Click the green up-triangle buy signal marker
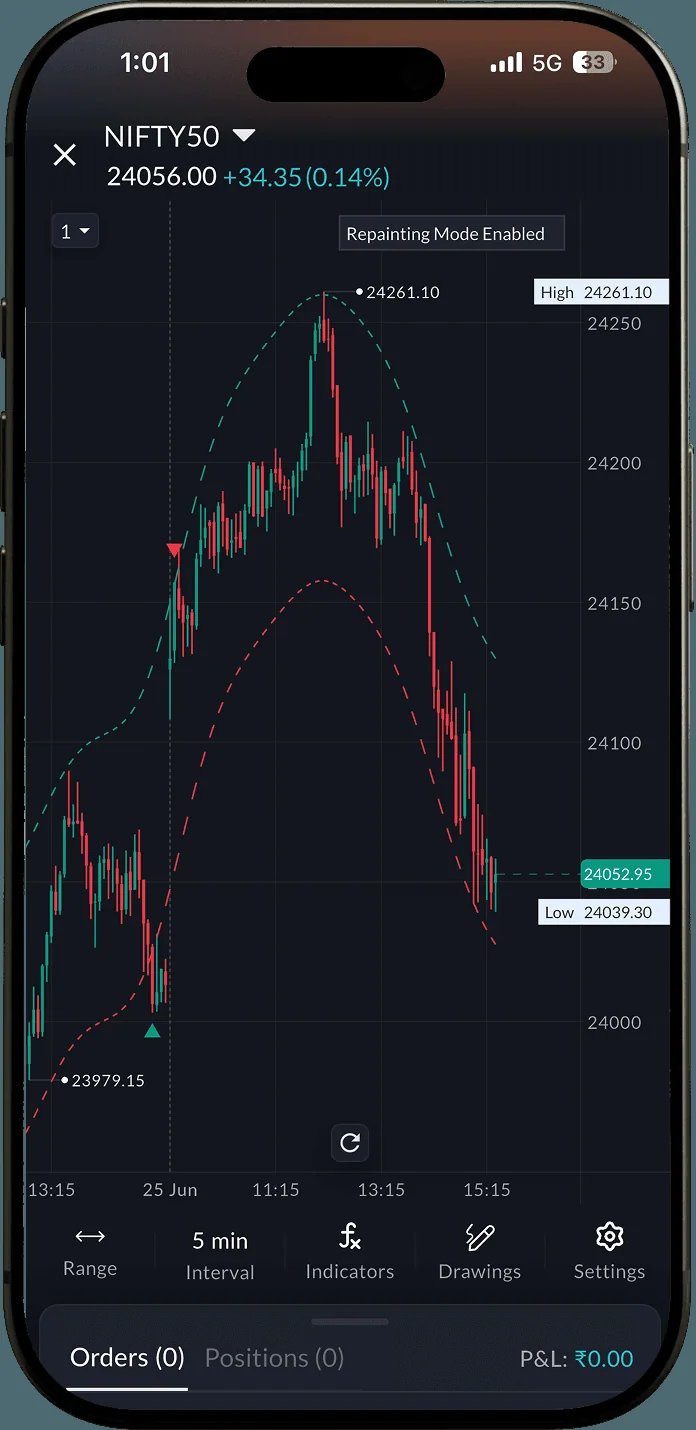696x1430 pixels. pos(152,1031)
